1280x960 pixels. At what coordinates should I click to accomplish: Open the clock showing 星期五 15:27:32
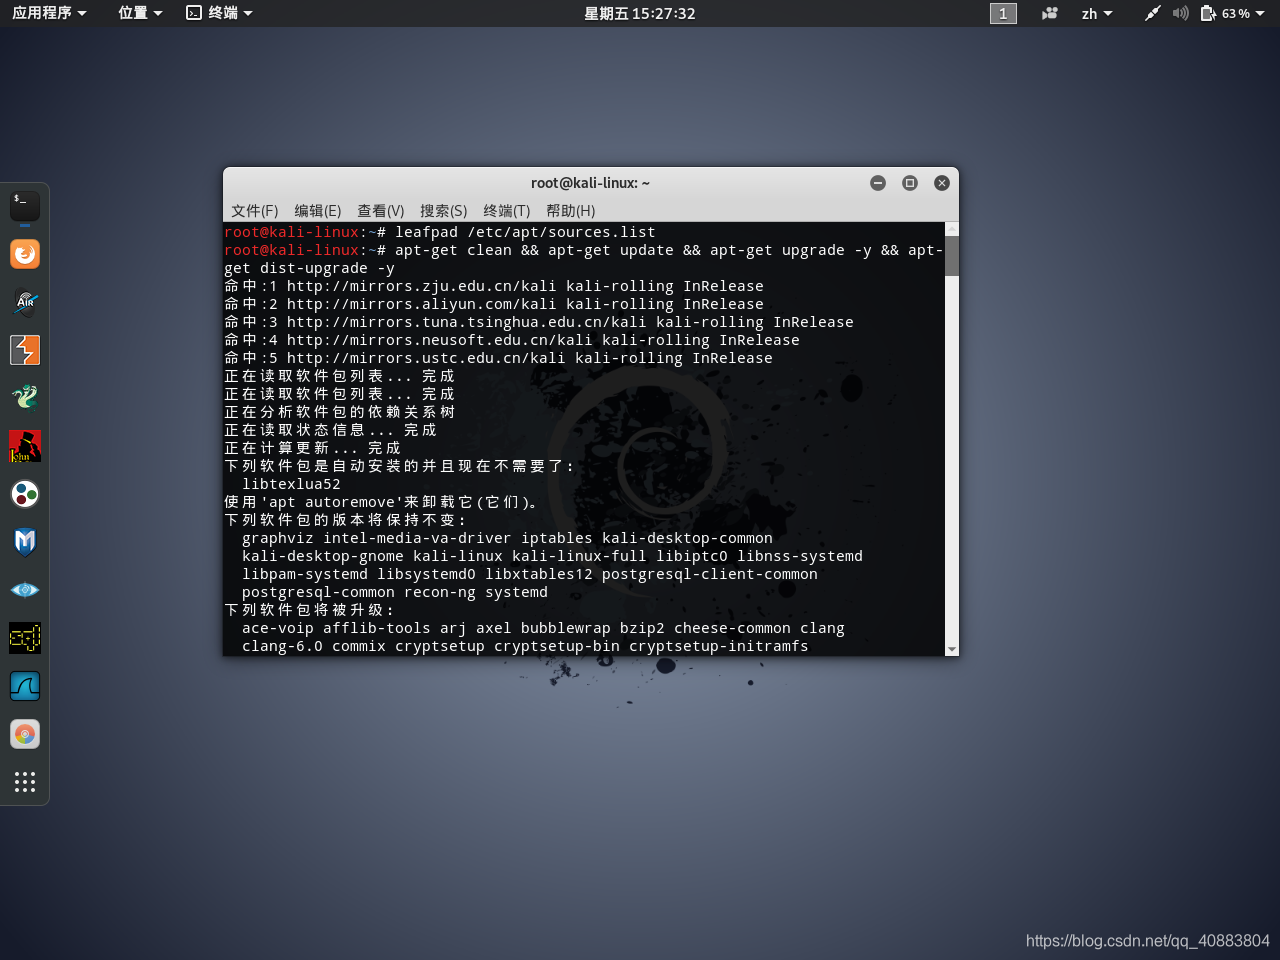click(x=640, y=13)
